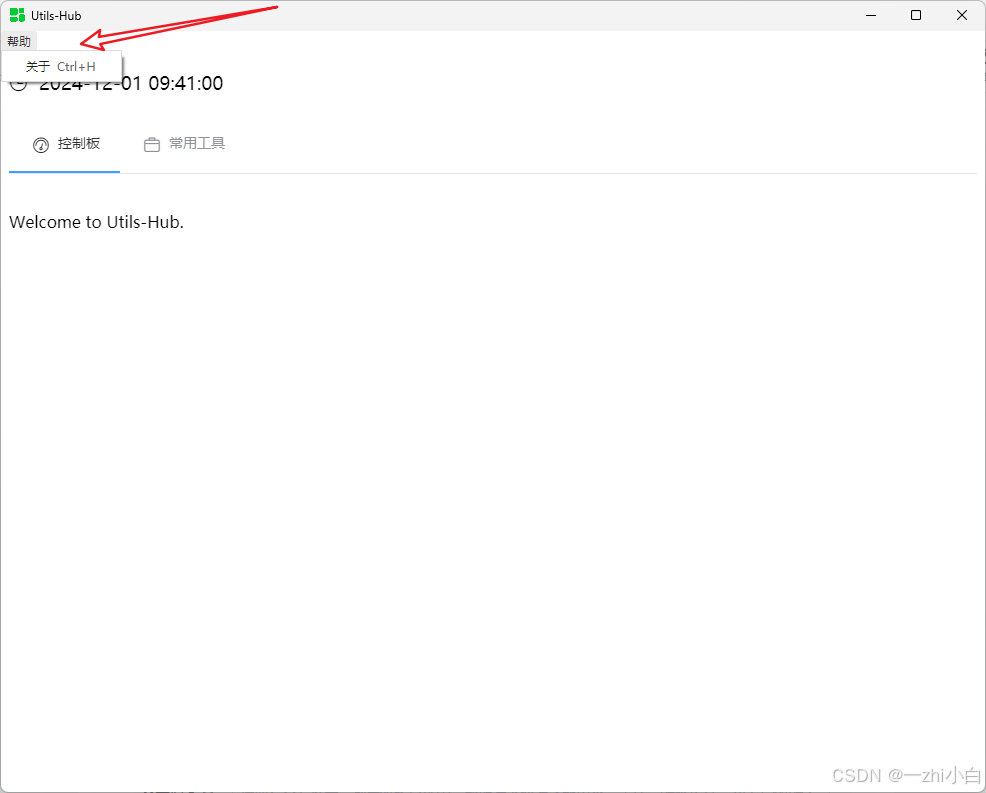Click the Utils-Hub title text
This screenshot has width=986, height=793.
click(56, 16)
